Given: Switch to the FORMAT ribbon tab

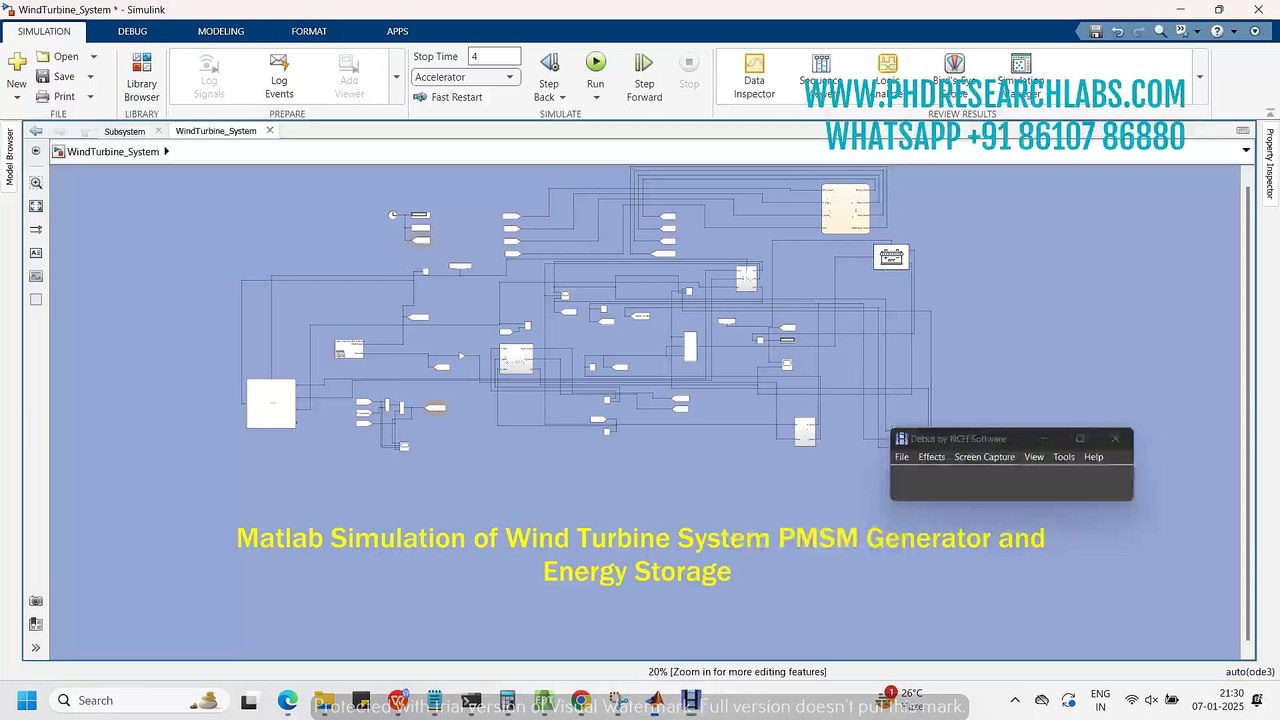Looking at the screenshot, I should (x=309, y=31).
